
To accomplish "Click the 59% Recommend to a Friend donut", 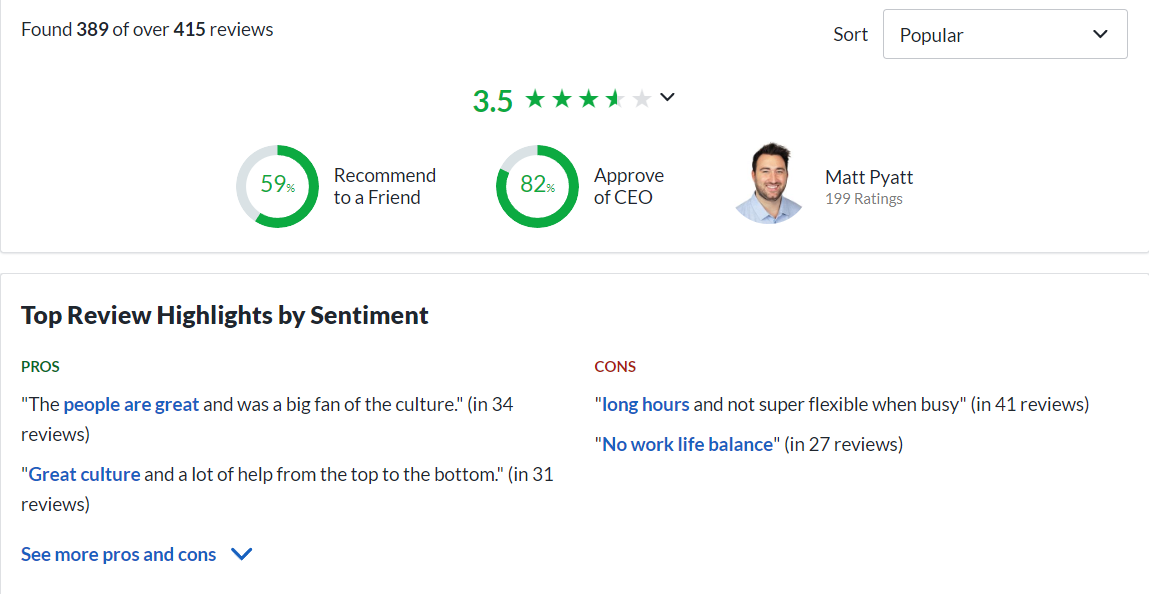I will (x=277, y=186).
